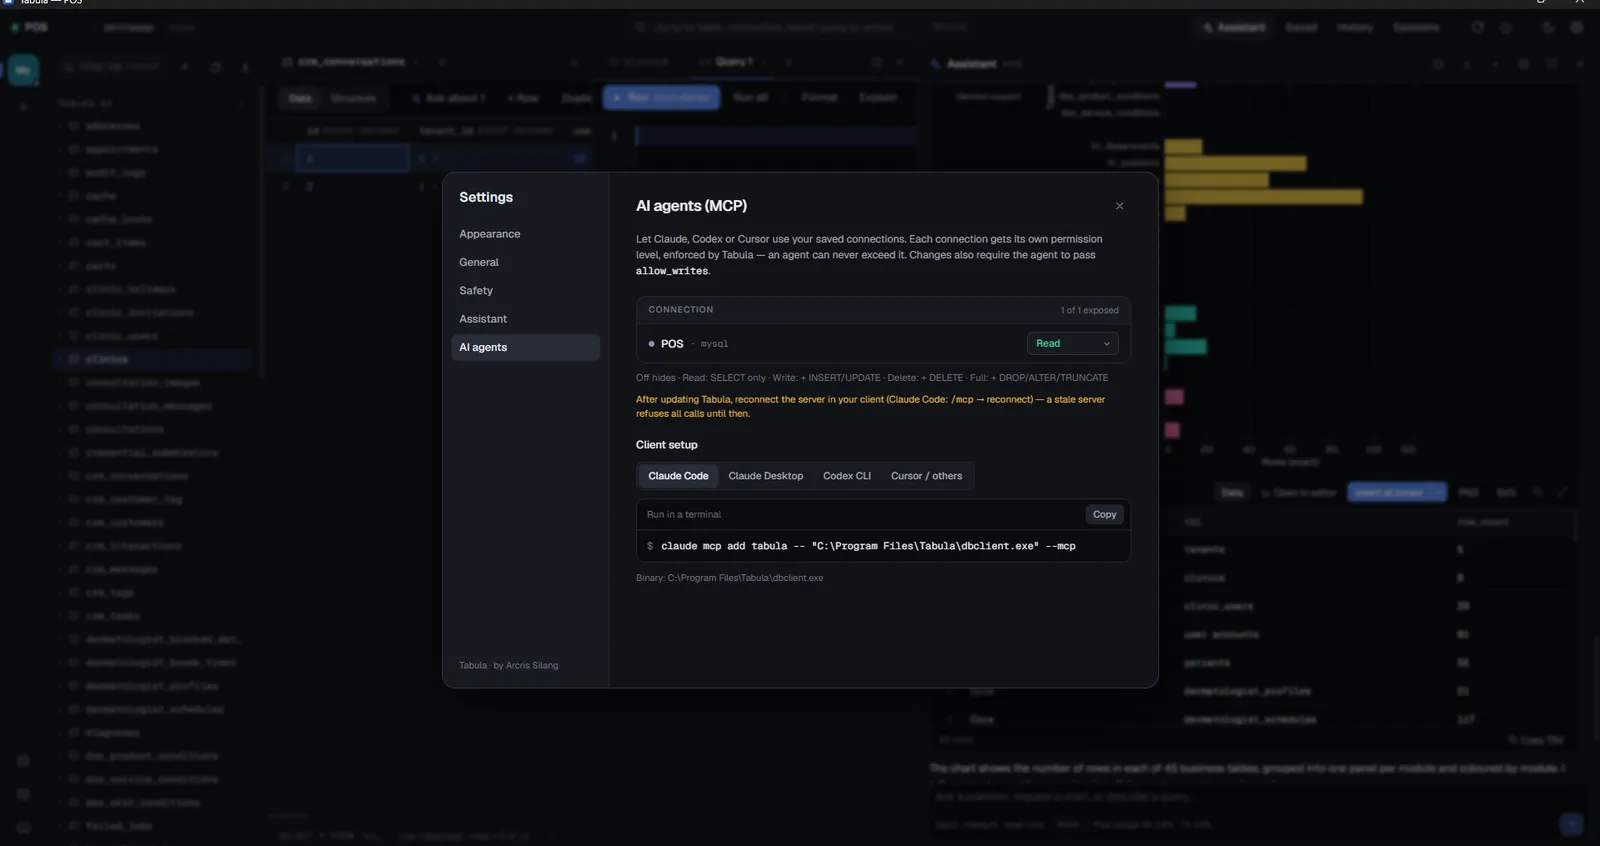Select AI agents in the Settings sidebar
1600x846 pixels.
525,347
